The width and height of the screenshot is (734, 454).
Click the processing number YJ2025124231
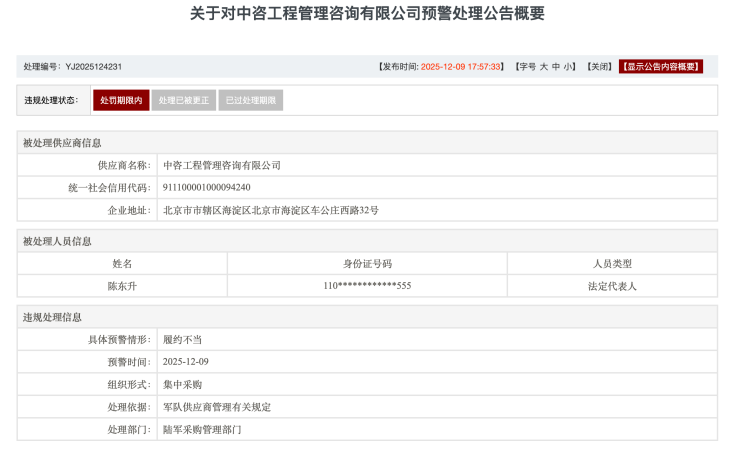coord(94,66)
